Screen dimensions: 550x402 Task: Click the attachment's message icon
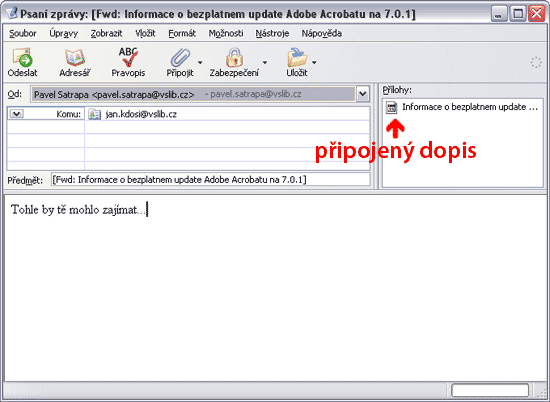click(x=391, y=107)
